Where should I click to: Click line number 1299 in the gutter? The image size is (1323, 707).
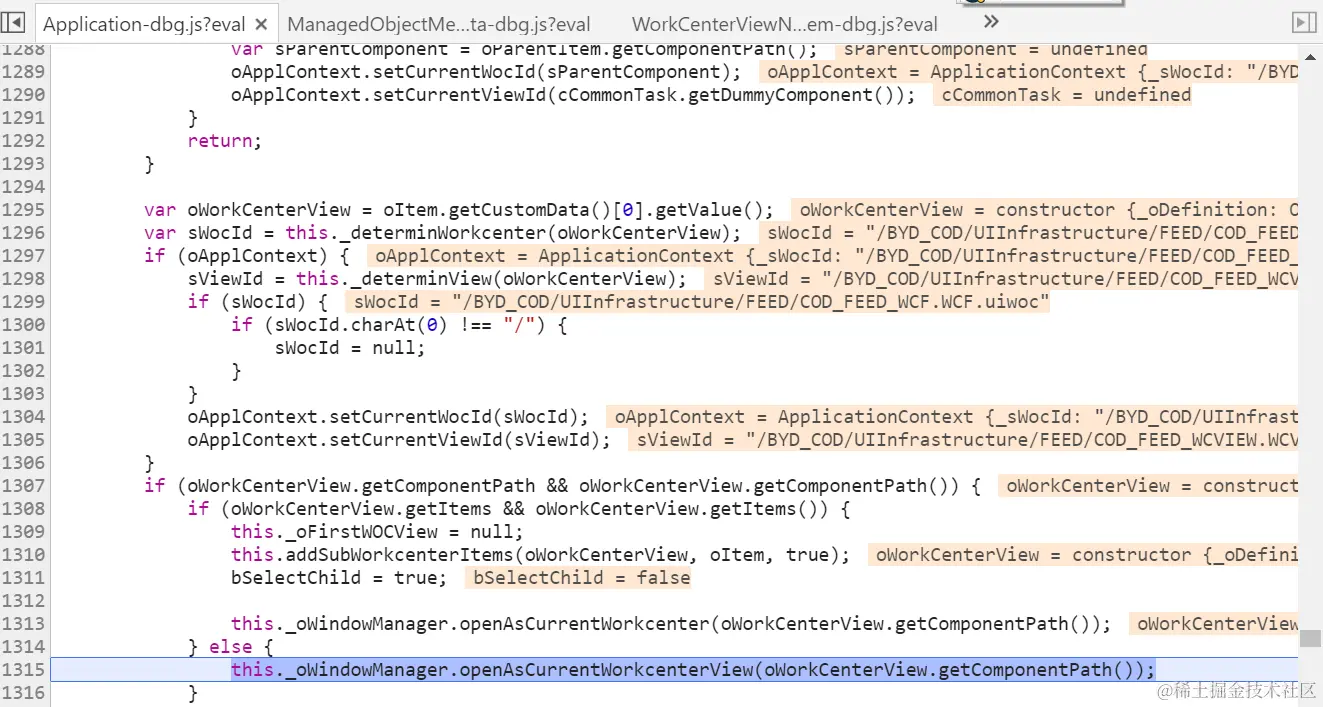(23, 302)
